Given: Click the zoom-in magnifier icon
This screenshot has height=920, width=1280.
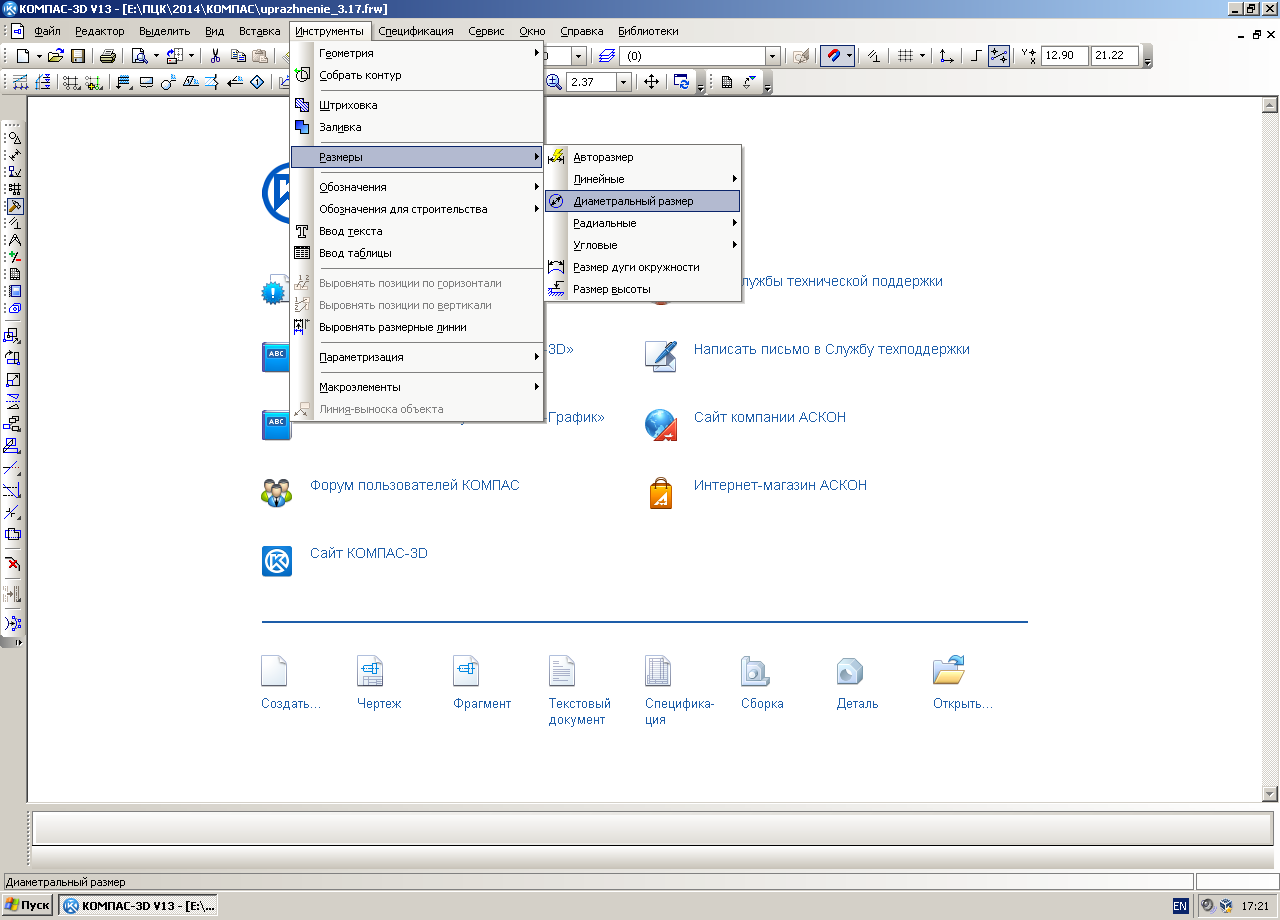Looking at the screenshot, I should pyautogui.click(x=553, y=82).
